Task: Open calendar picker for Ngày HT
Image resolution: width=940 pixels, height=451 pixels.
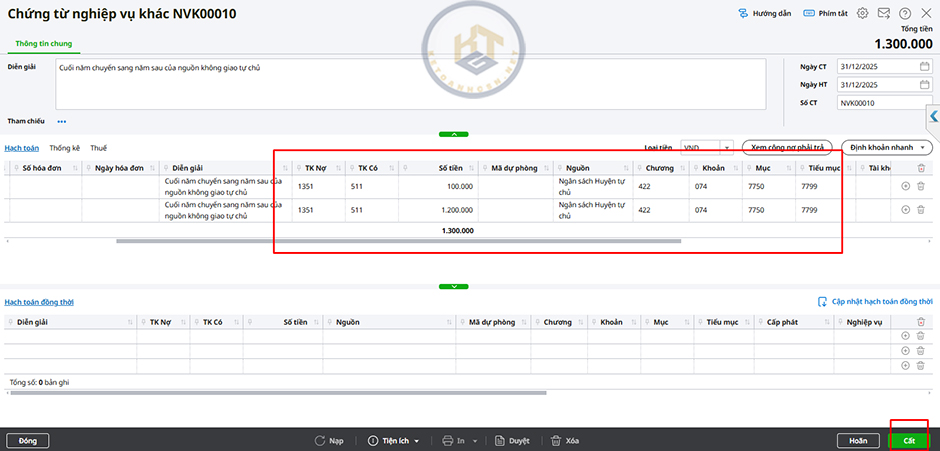Action: [924, 85]
